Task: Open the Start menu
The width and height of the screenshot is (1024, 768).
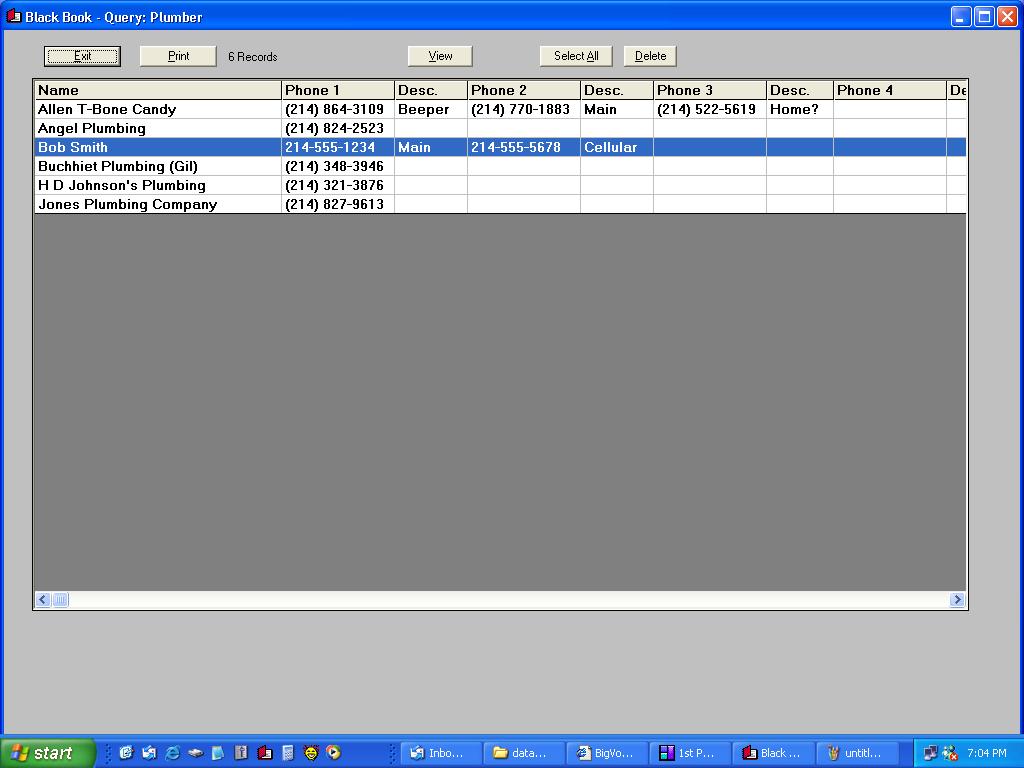Action: [48, 753]
